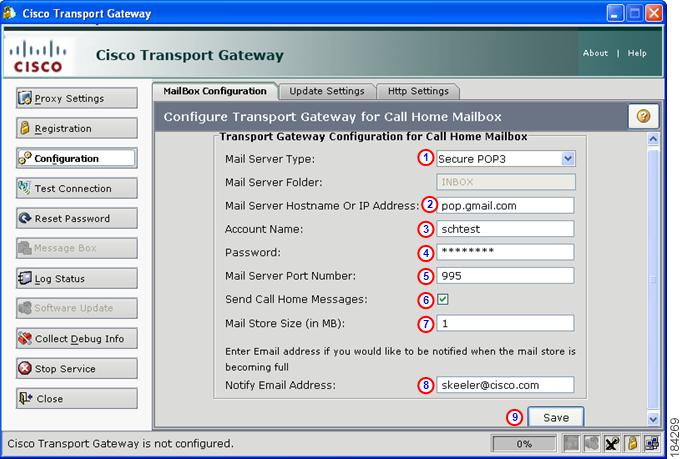This screenshot has height=459, width=683.
Task: Click the Close door icon
Action: coord(25,398)
